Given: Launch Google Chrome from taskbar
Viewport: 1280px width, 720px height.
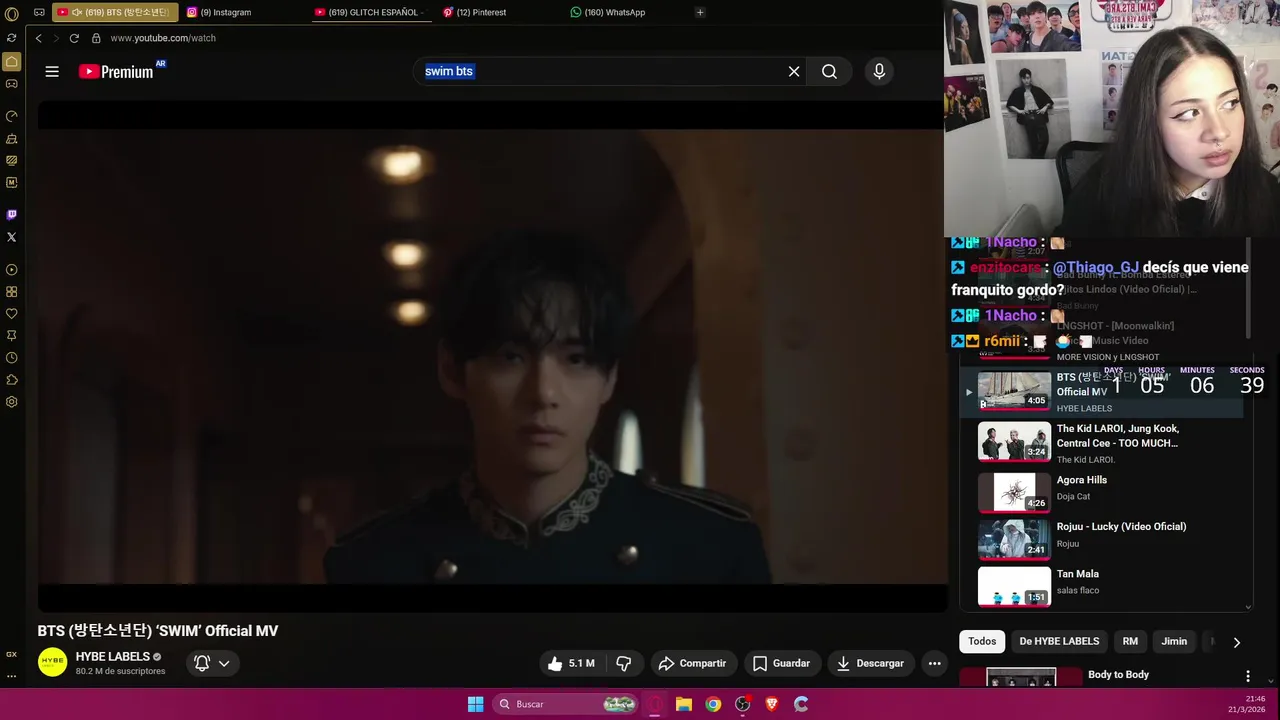Looking at the screenshot, I should (713, 704).
